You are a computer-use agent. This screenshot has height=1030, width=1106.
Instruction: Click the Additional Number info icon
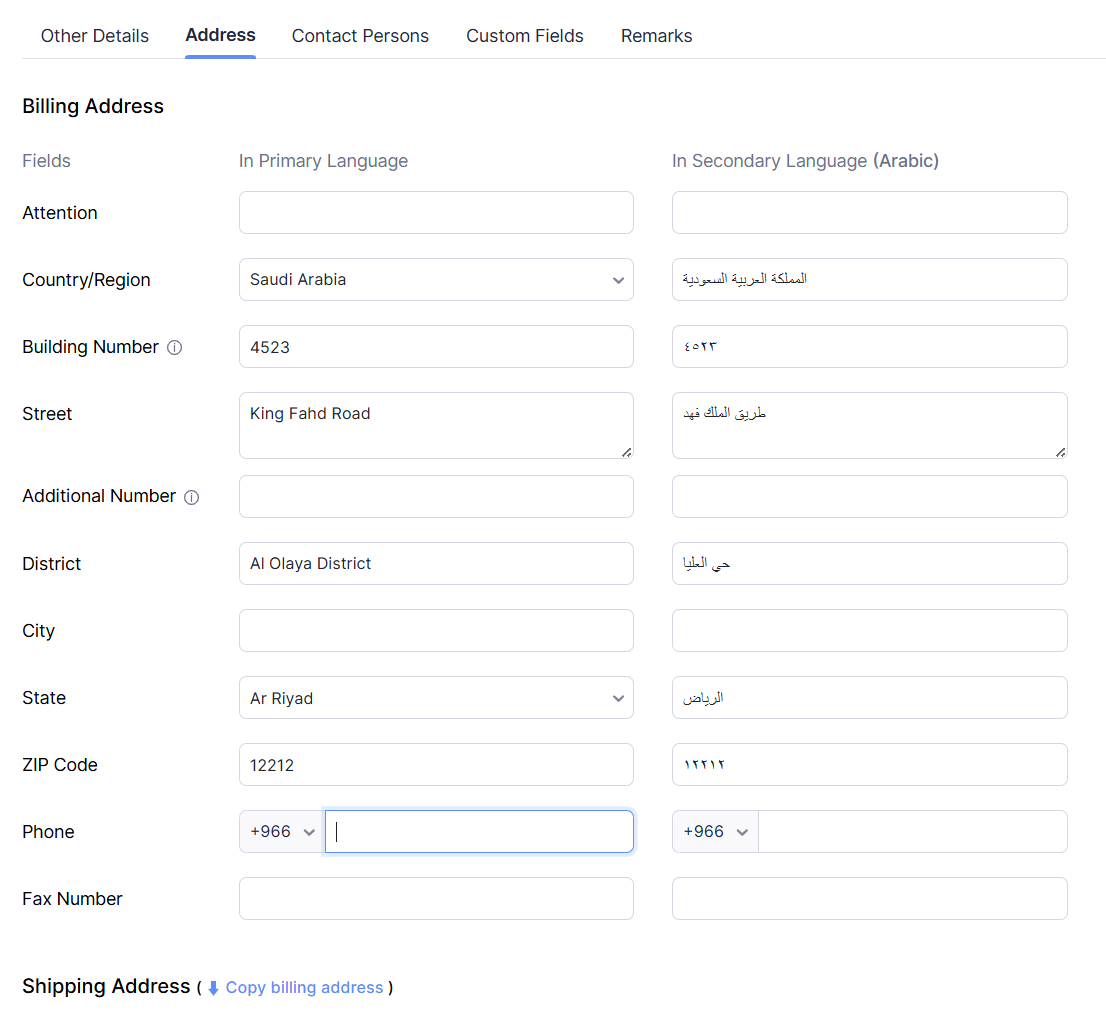[x=192, y=497]
